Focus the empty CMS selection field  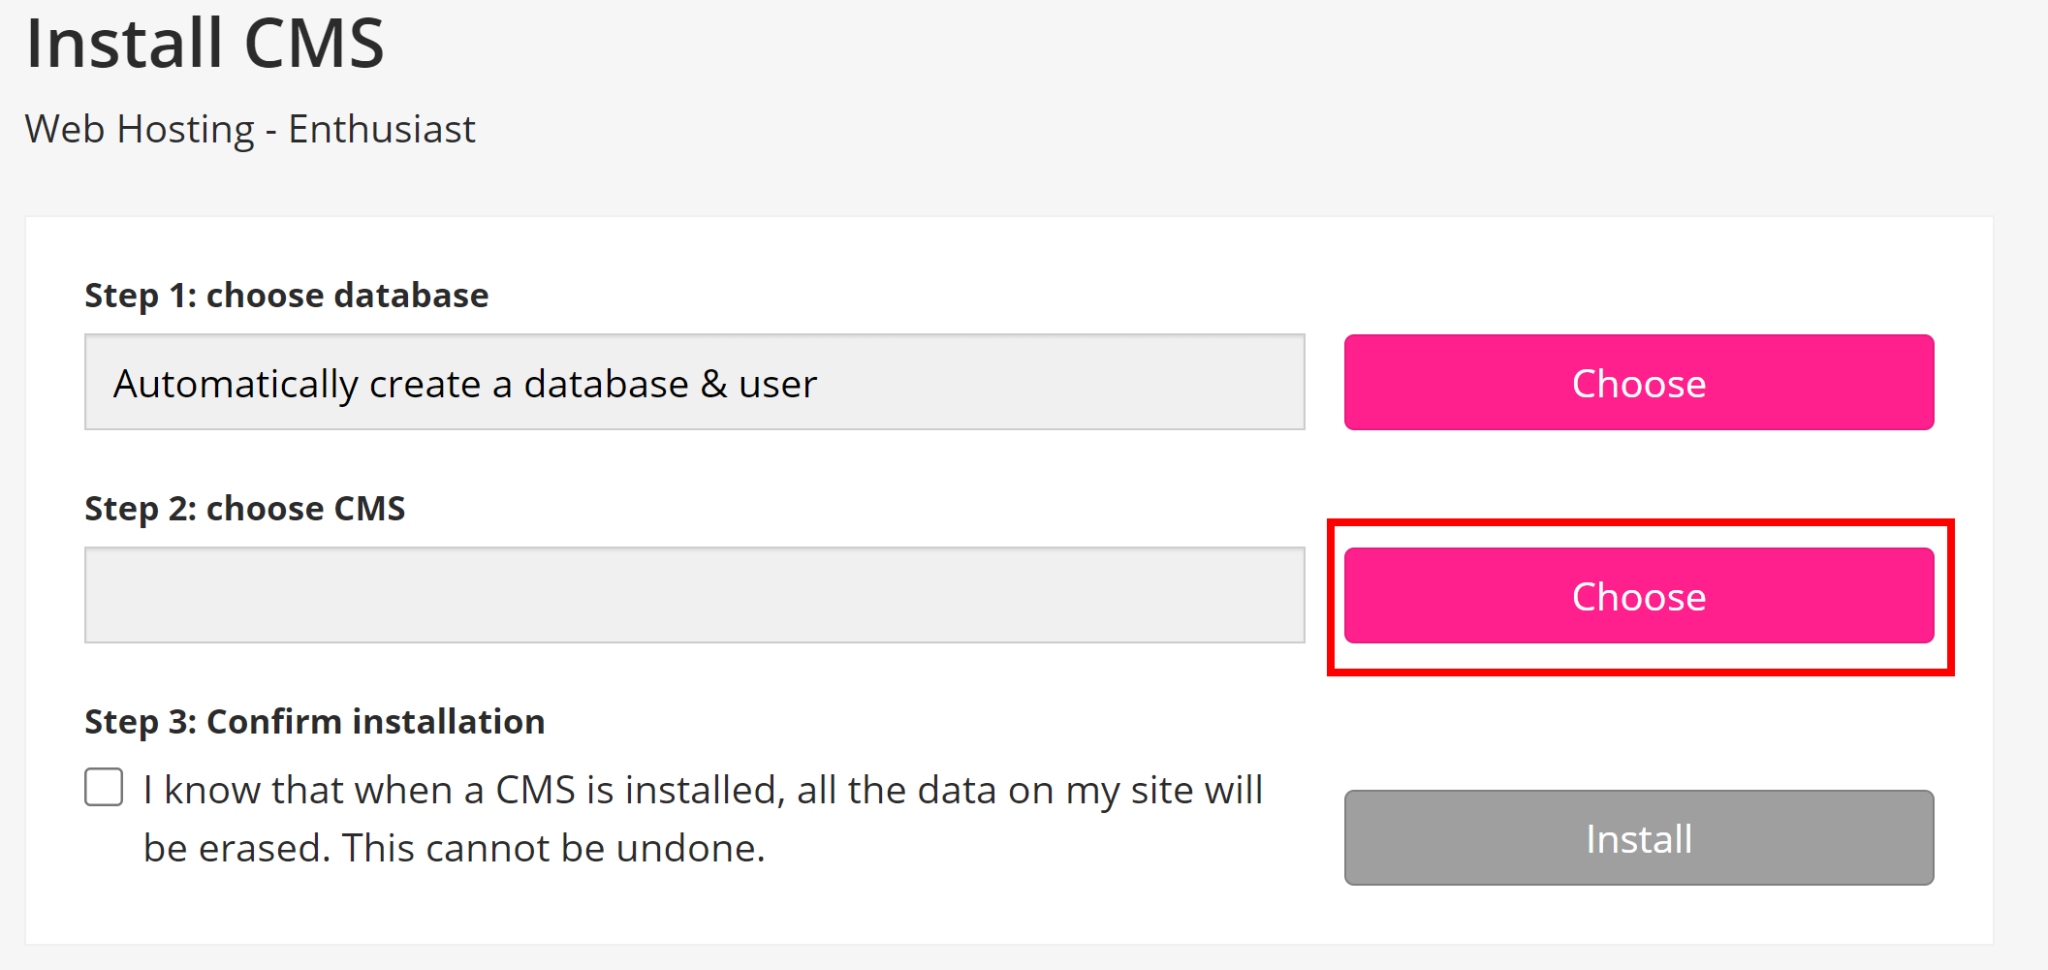point(694,596)
